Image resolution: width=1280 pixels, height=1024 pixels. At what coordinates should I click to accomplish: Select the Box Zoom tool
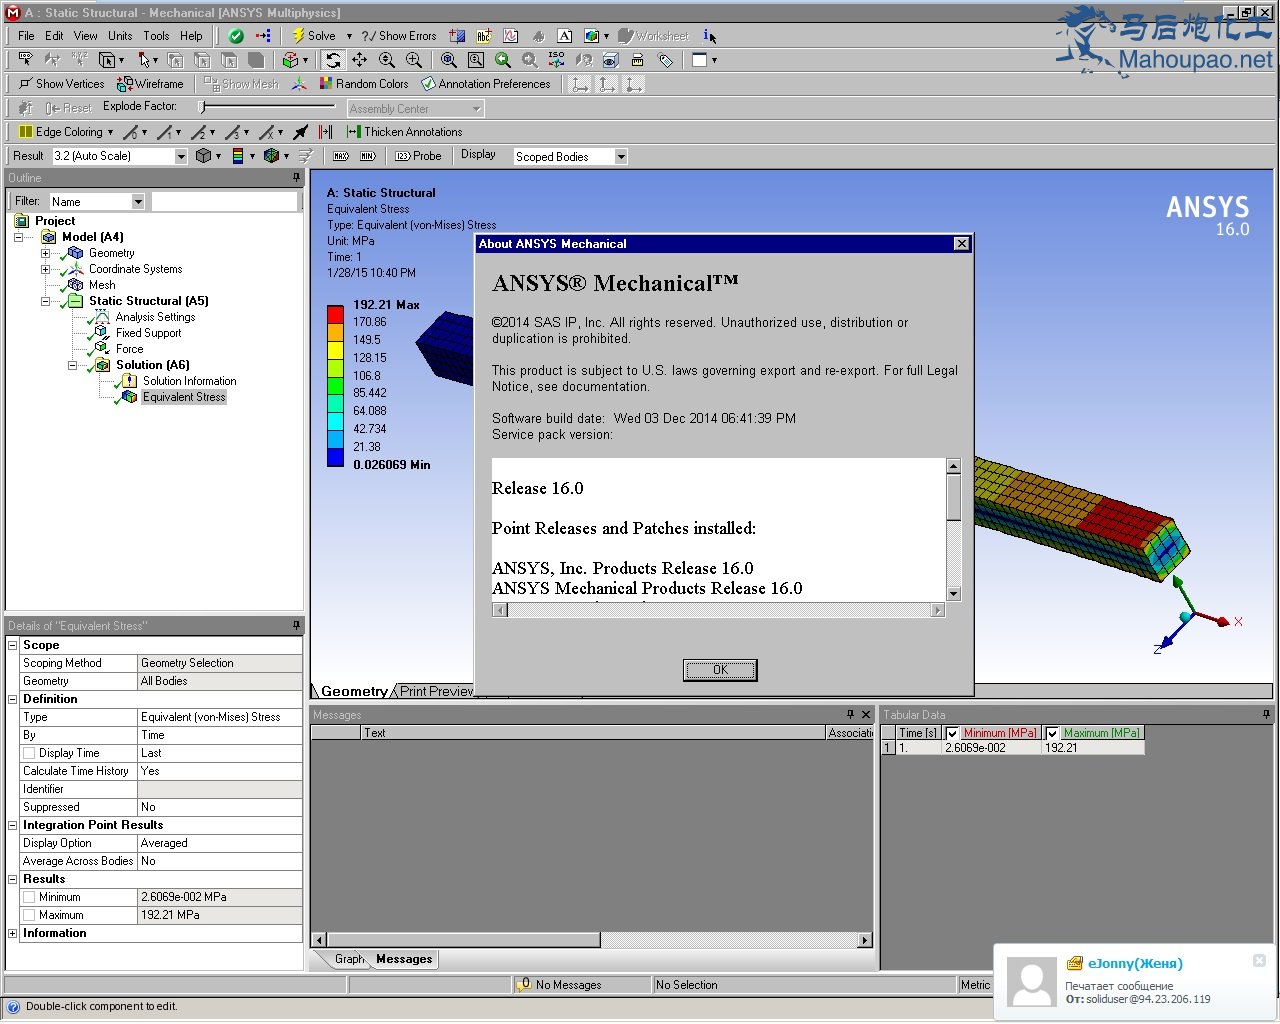click(413, 60)
